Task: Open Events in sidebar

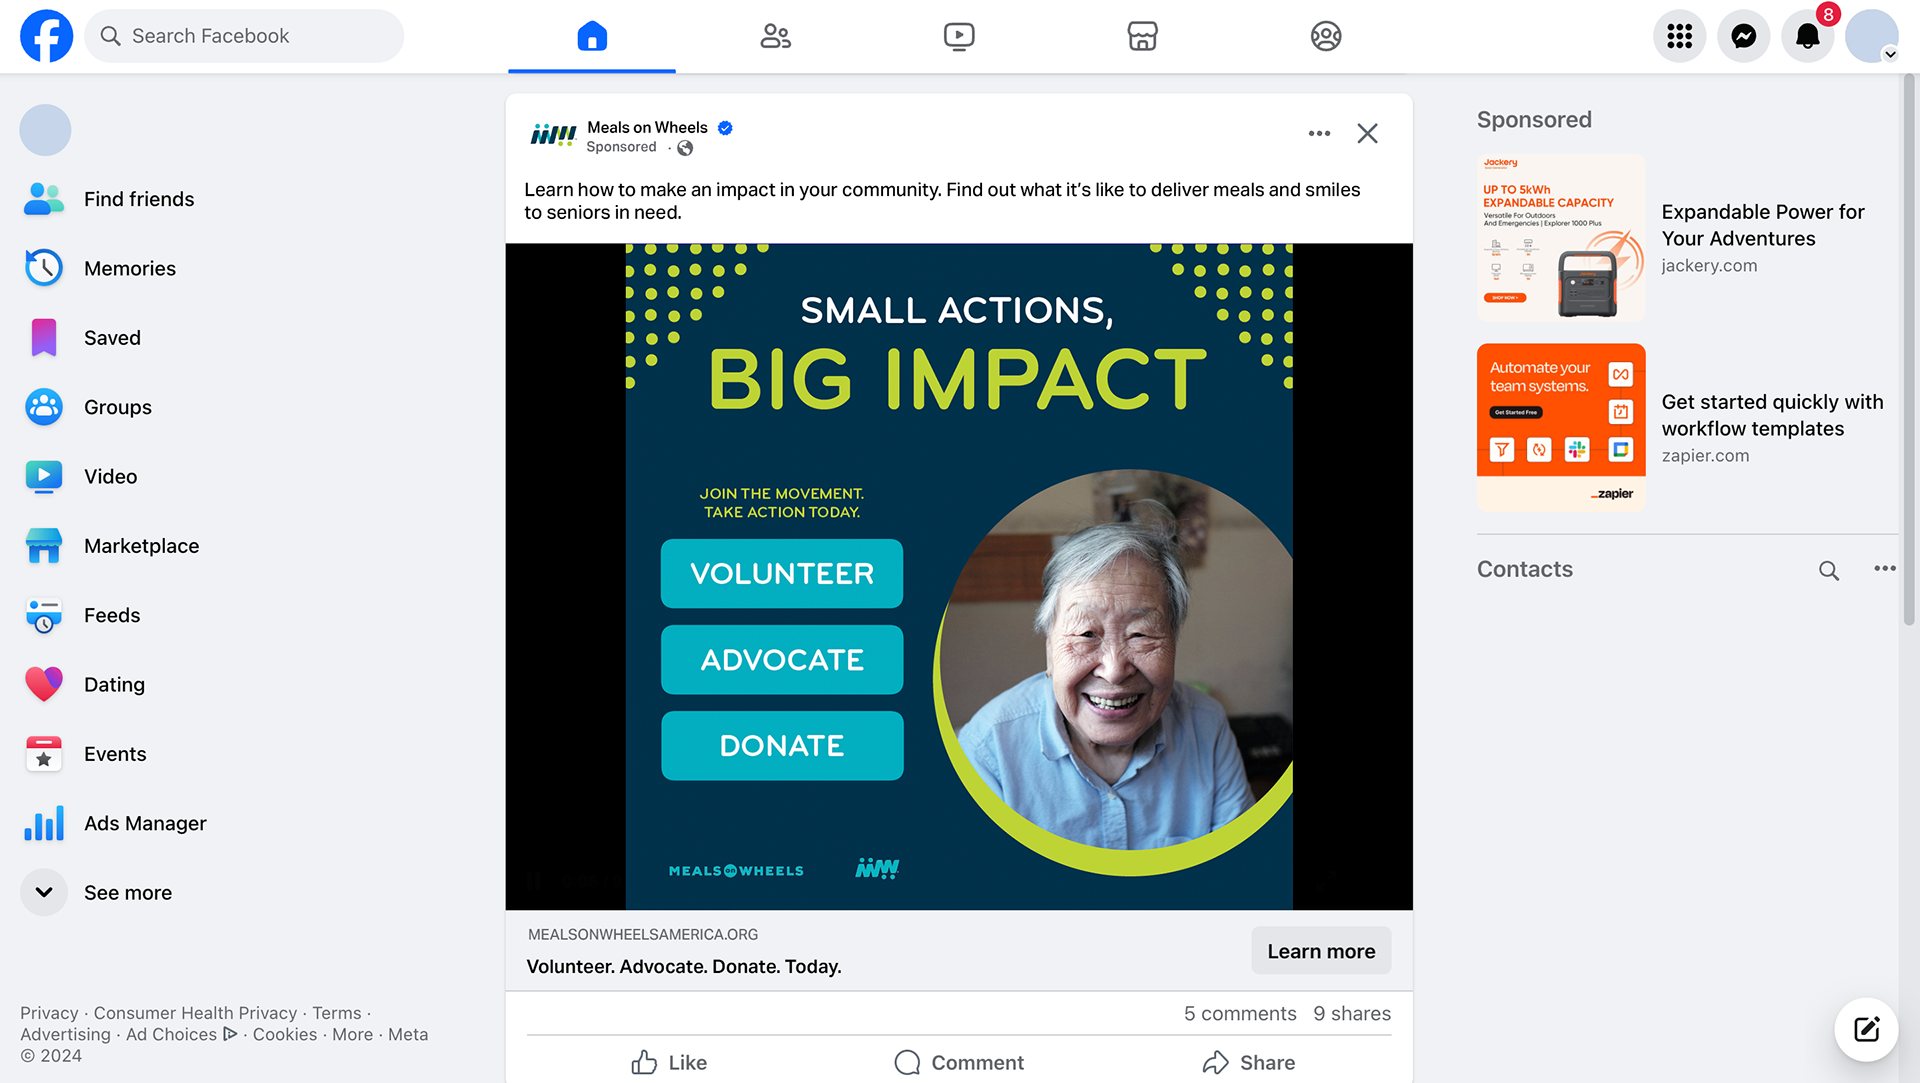Action: (x=115, y=754)
